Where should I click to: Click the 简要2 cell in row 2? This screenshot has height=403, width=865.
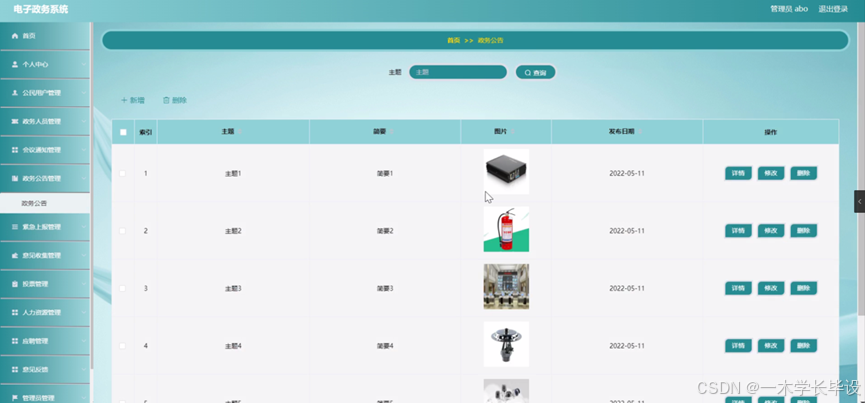pos(385,231)
